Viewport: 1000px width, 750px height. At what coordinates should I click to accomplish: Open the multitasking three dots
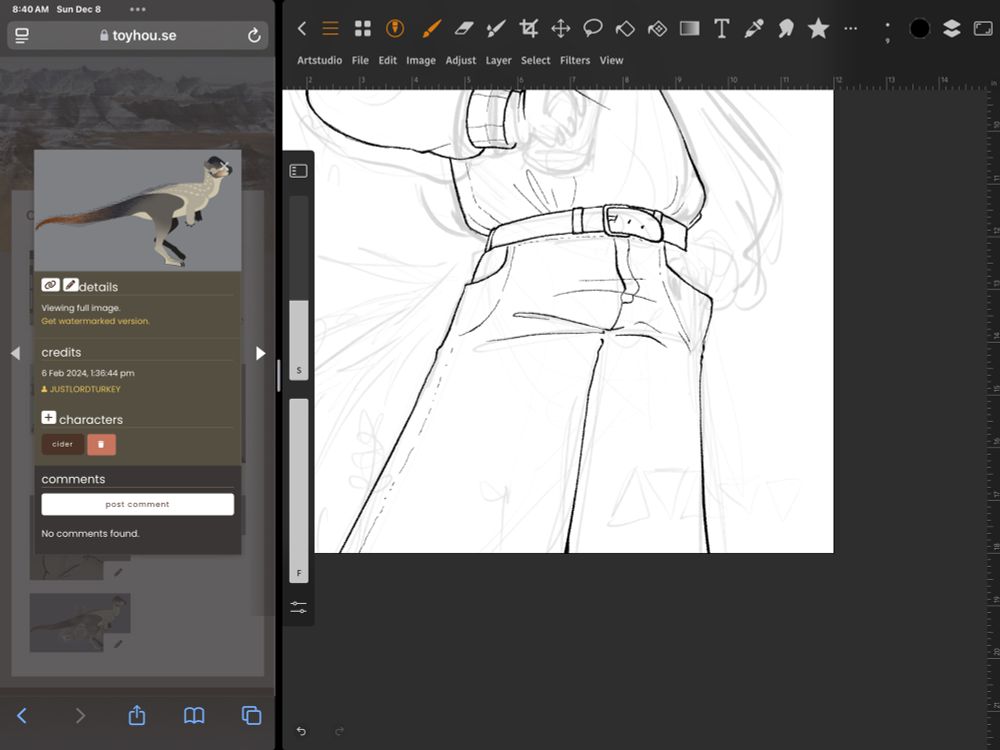138,10
